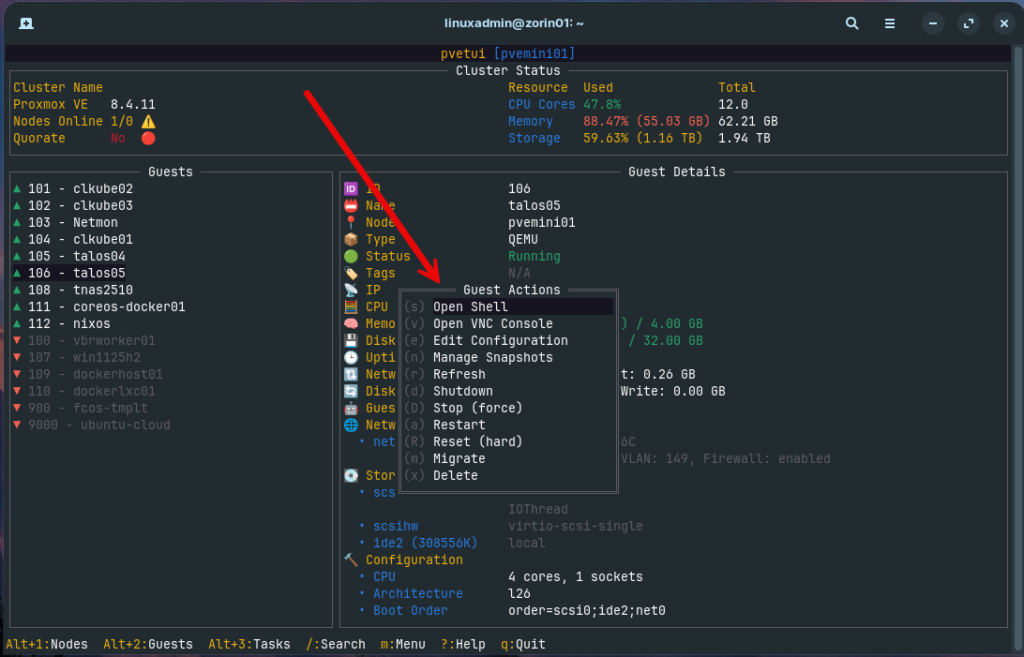
Task: Open Help via the ?:Help label
Action: pyautogui.click(x=461, y=644)
